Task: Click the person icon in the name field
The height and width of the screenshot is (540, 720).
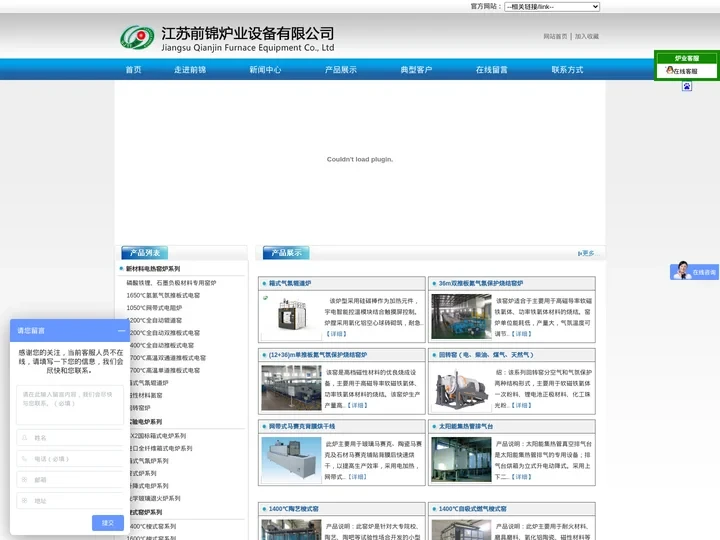Action: pyautogui.click(x=25, y=438)
